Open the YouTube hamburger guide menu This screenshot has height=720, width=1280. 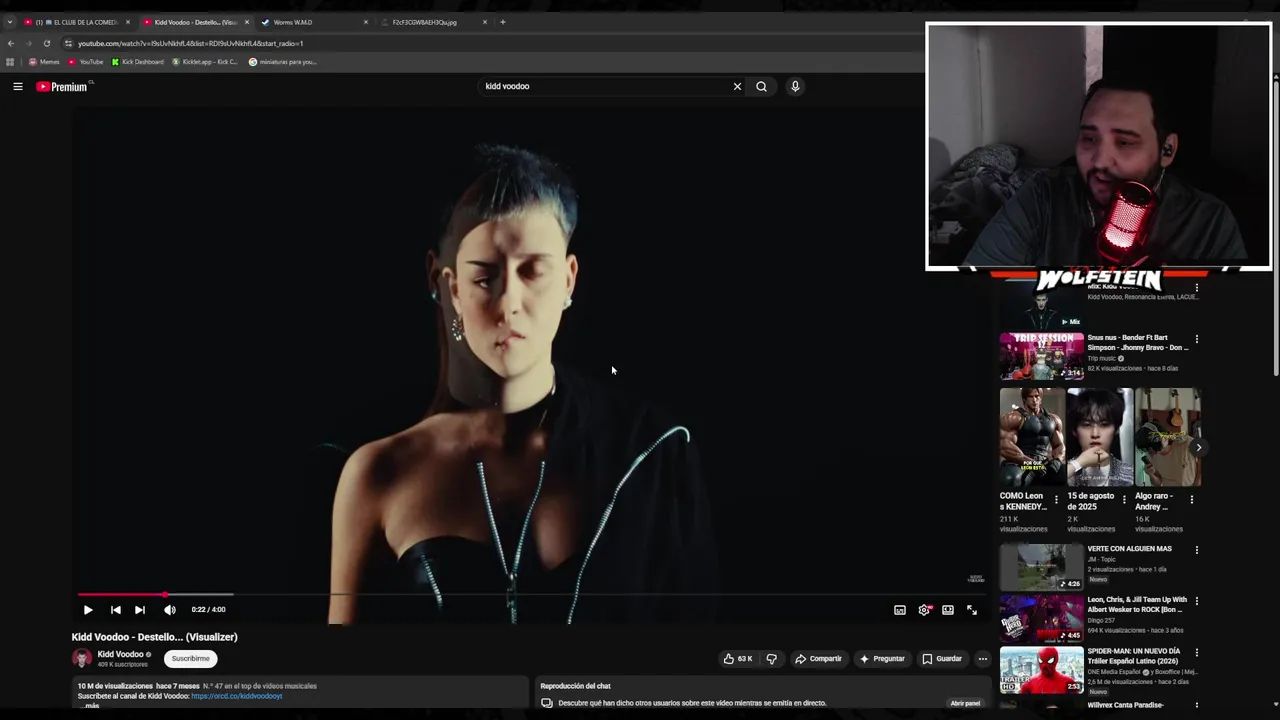[18, 87]
